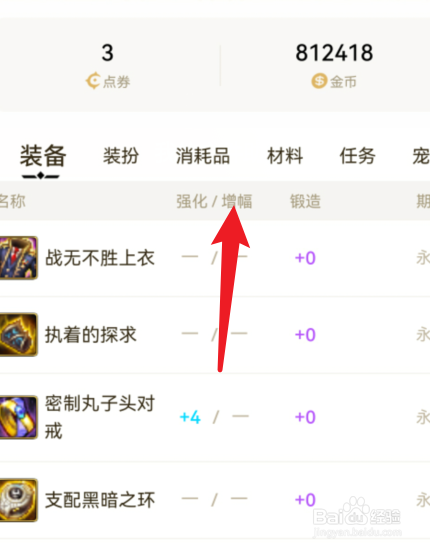Open the 支配黑暗之环 item icon
The image size is (430, 550).
[x=18, y=500]
